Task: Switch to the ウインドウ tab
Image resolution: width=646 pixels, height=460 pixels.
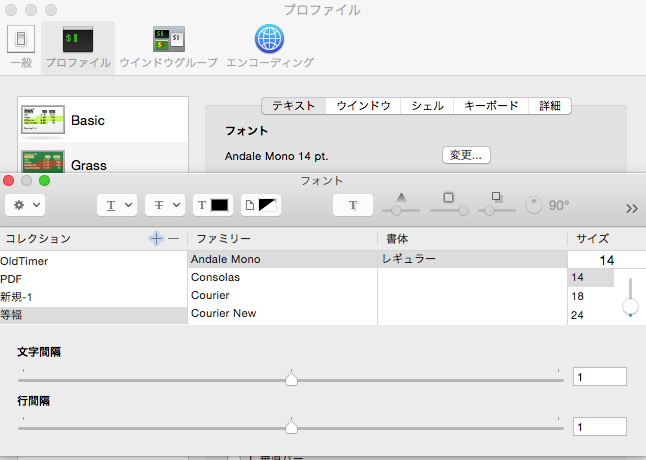Action: [363, 105]
